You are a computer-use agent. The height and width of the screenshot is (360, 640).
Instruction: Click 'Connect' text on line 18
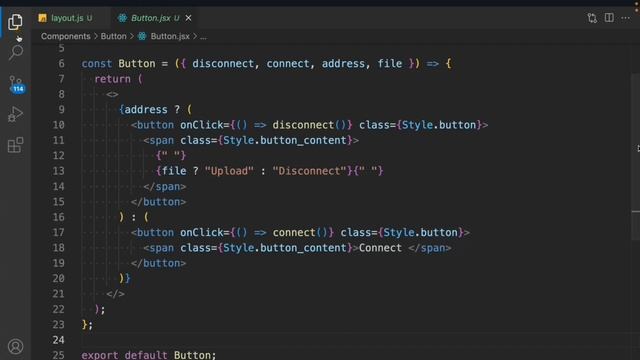tap(380, 248)
